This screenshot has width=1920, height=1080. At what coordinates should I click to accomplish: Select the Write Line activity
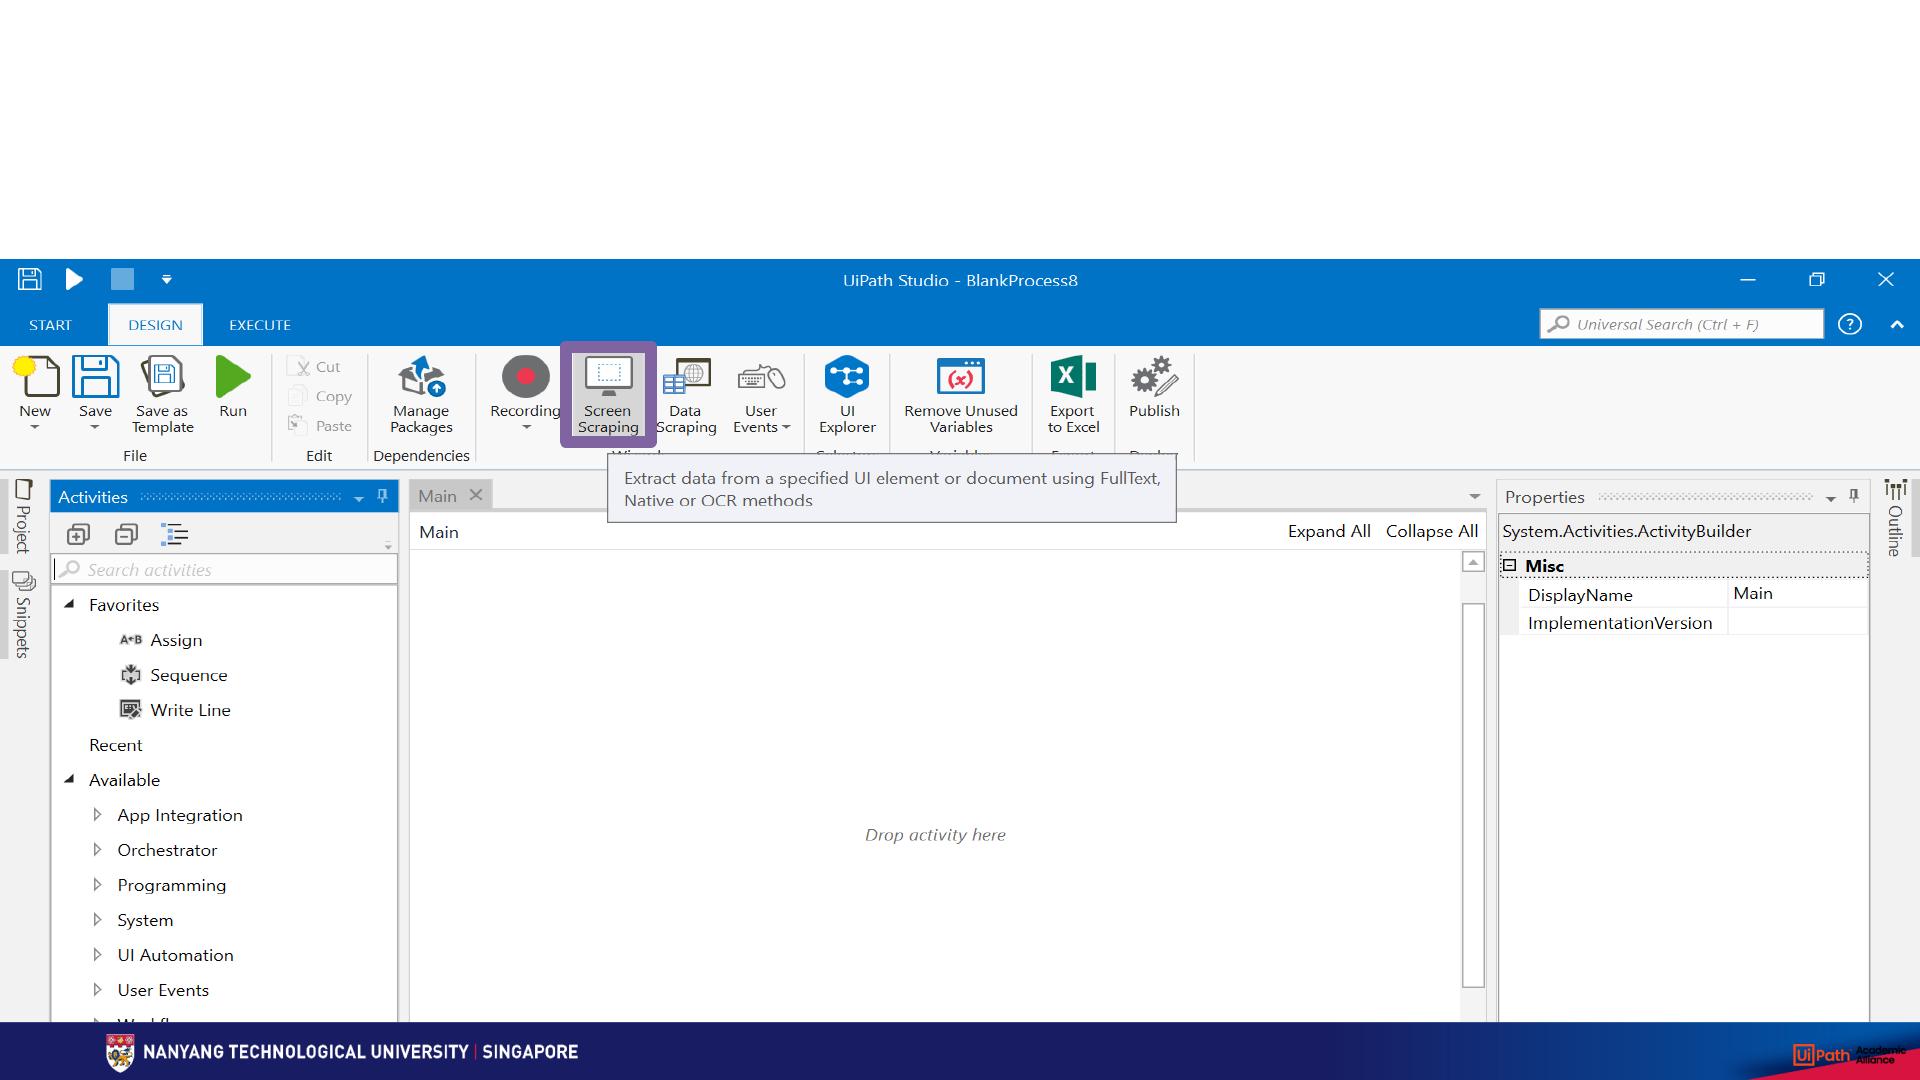click(x=176, y=710)
